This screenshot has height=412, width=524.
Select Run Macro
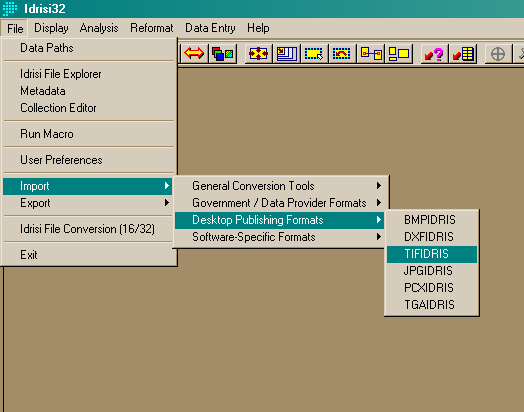(89, 134)
